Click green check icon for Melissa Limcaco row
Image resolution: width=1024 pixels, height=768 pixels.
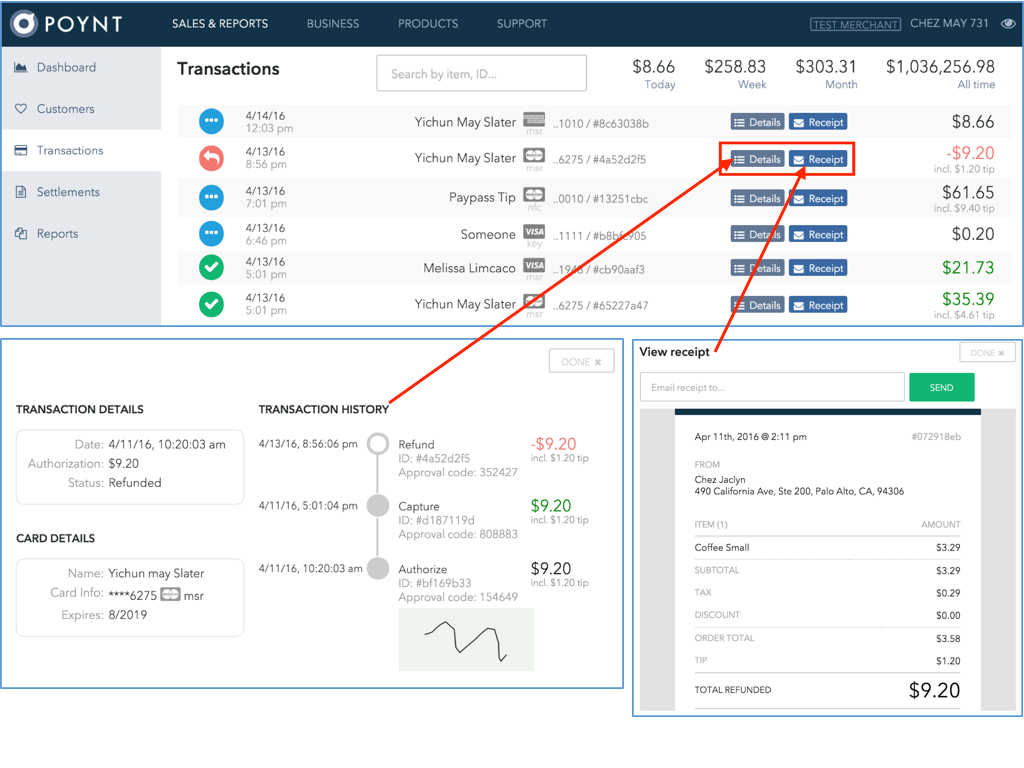211,268
